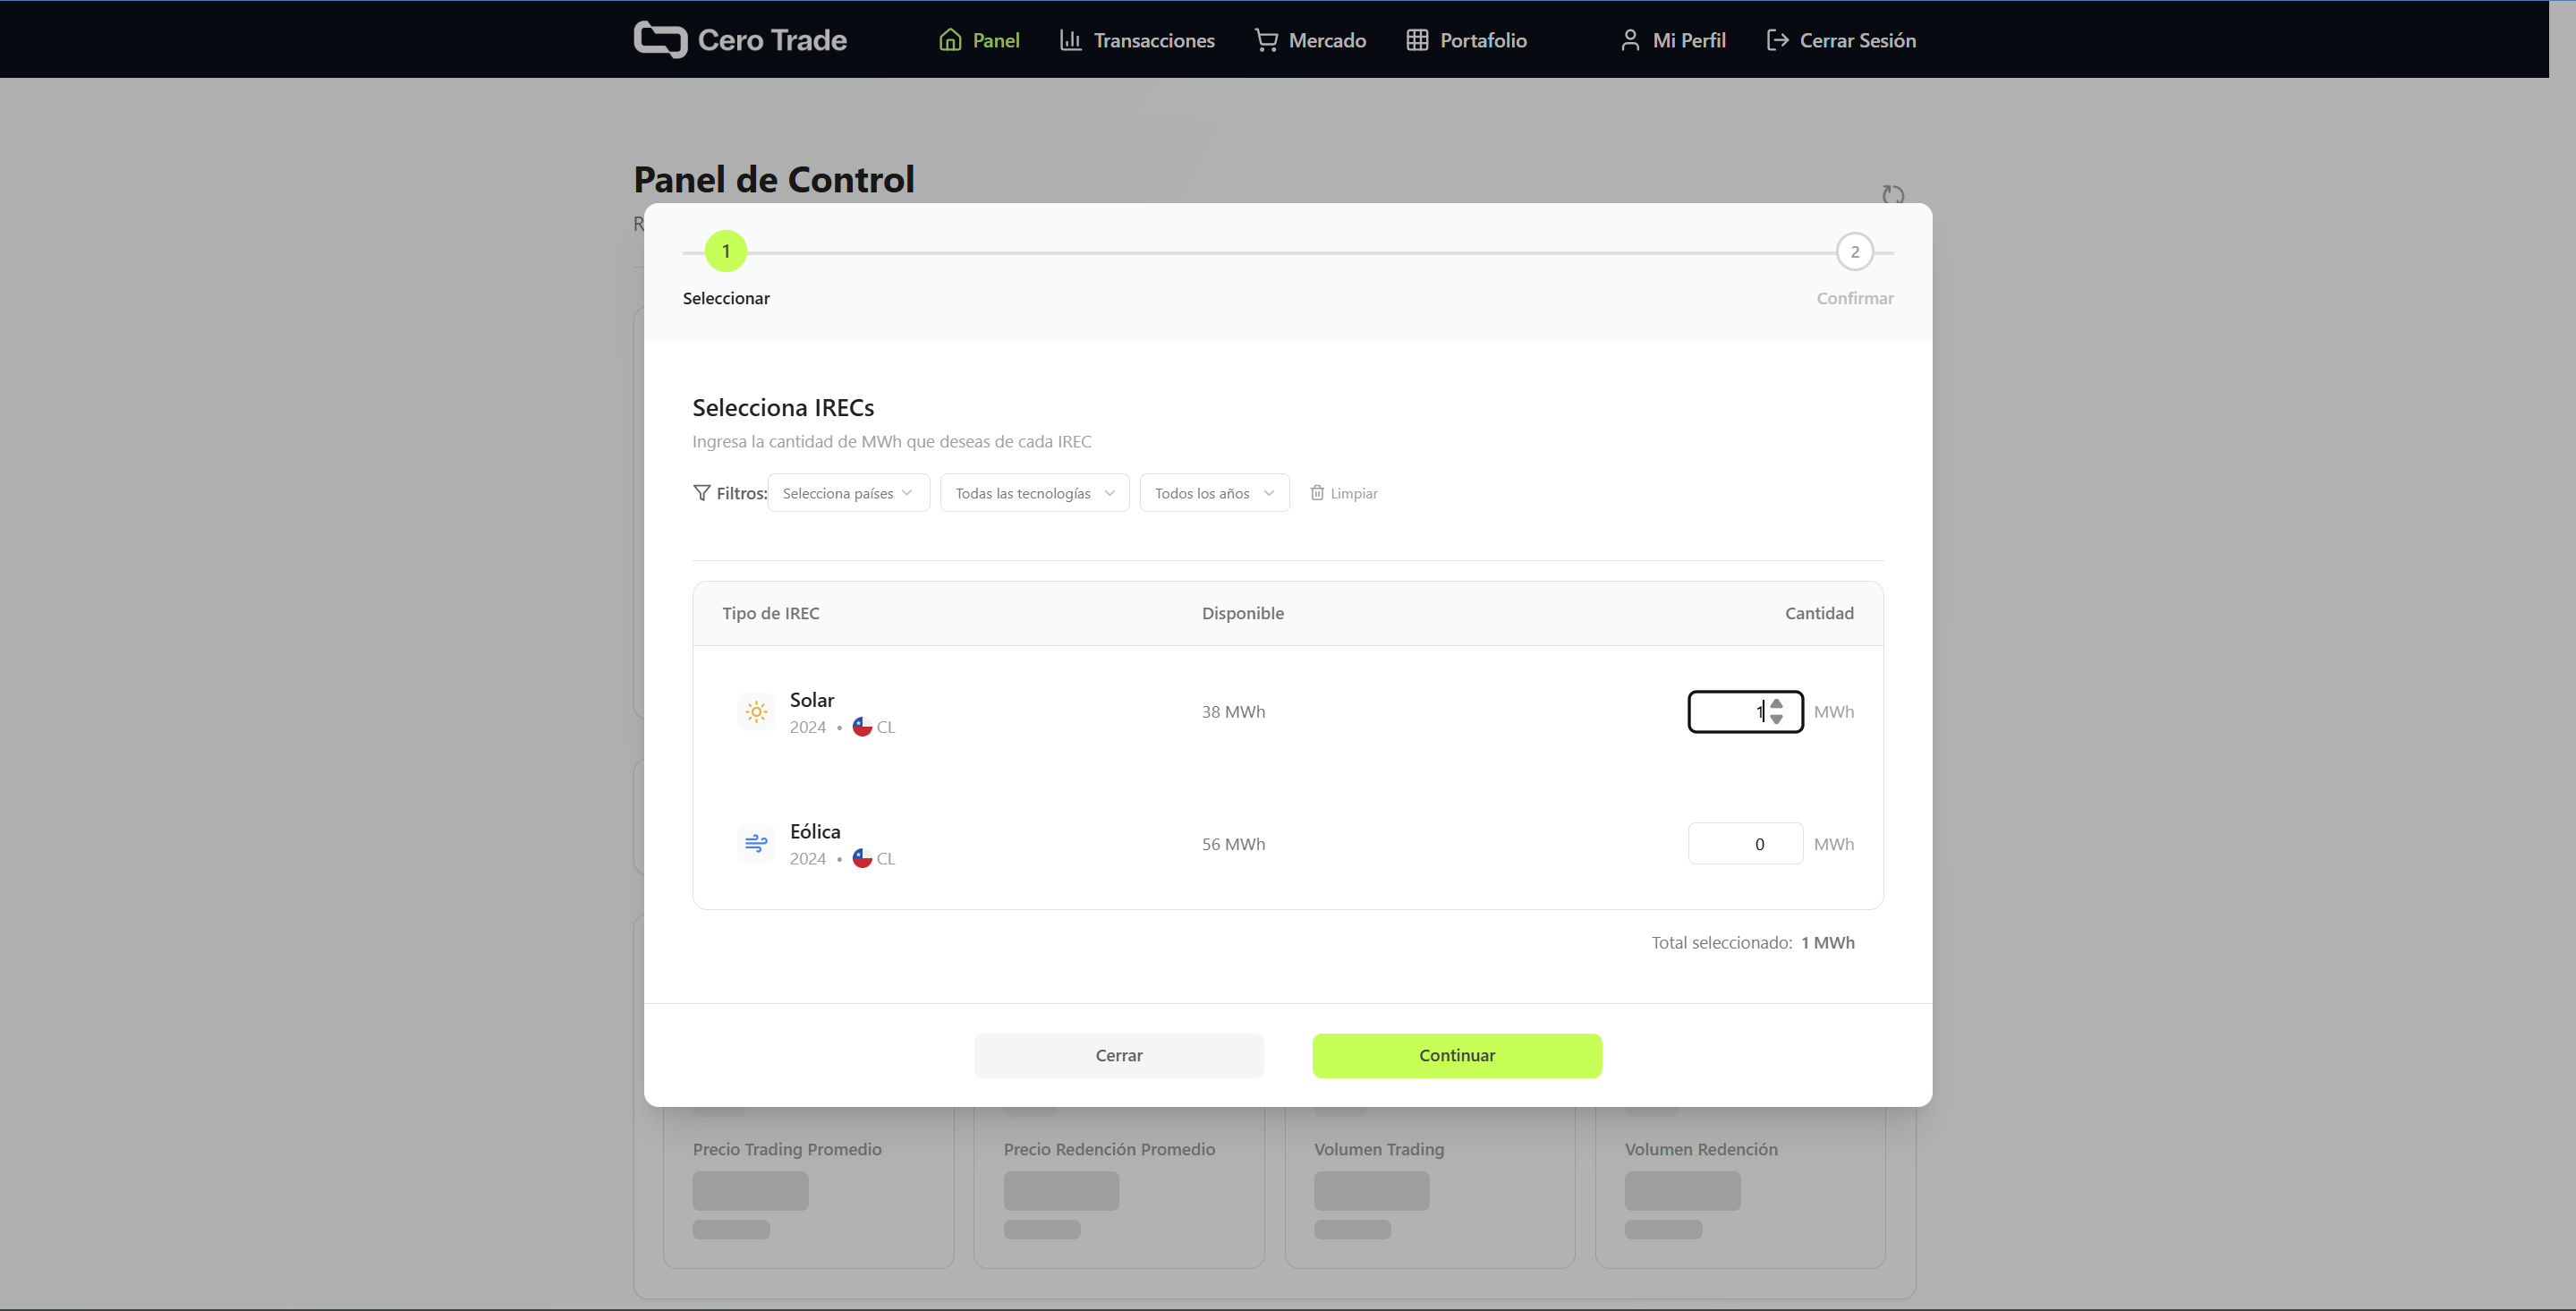Image resolution: width=2576 pixels, height=1311 pixels.
Task: Expand the Todas las tecnologías dropdown
Action: tap(1034, 493)
